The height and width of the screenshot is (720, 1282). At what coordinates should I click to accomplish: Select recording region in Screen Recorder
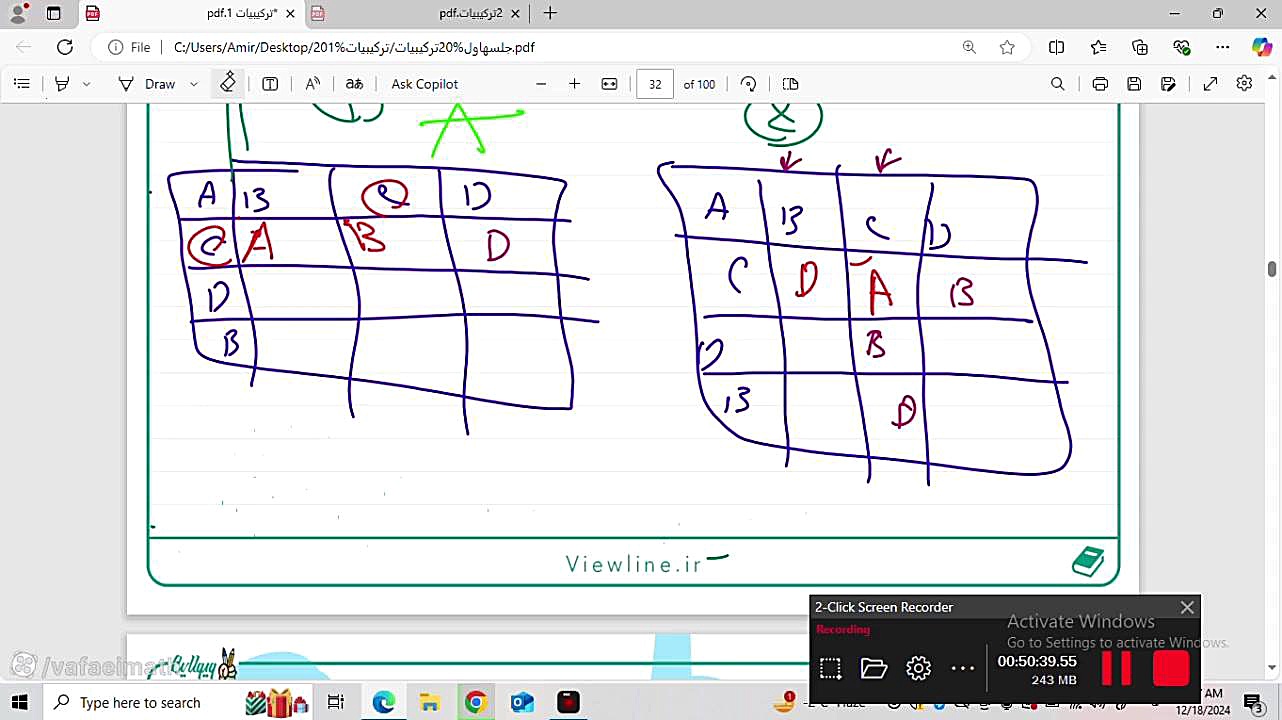pyautogui.click(x=829, y=668)
